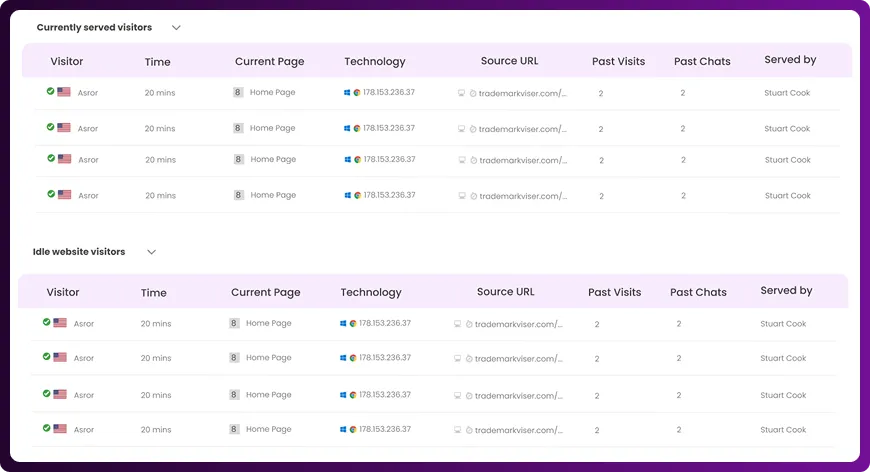Collapse the Idle website visitors section
The height and width of the screenshot is (472, 870).
click(x=152, y=252)
